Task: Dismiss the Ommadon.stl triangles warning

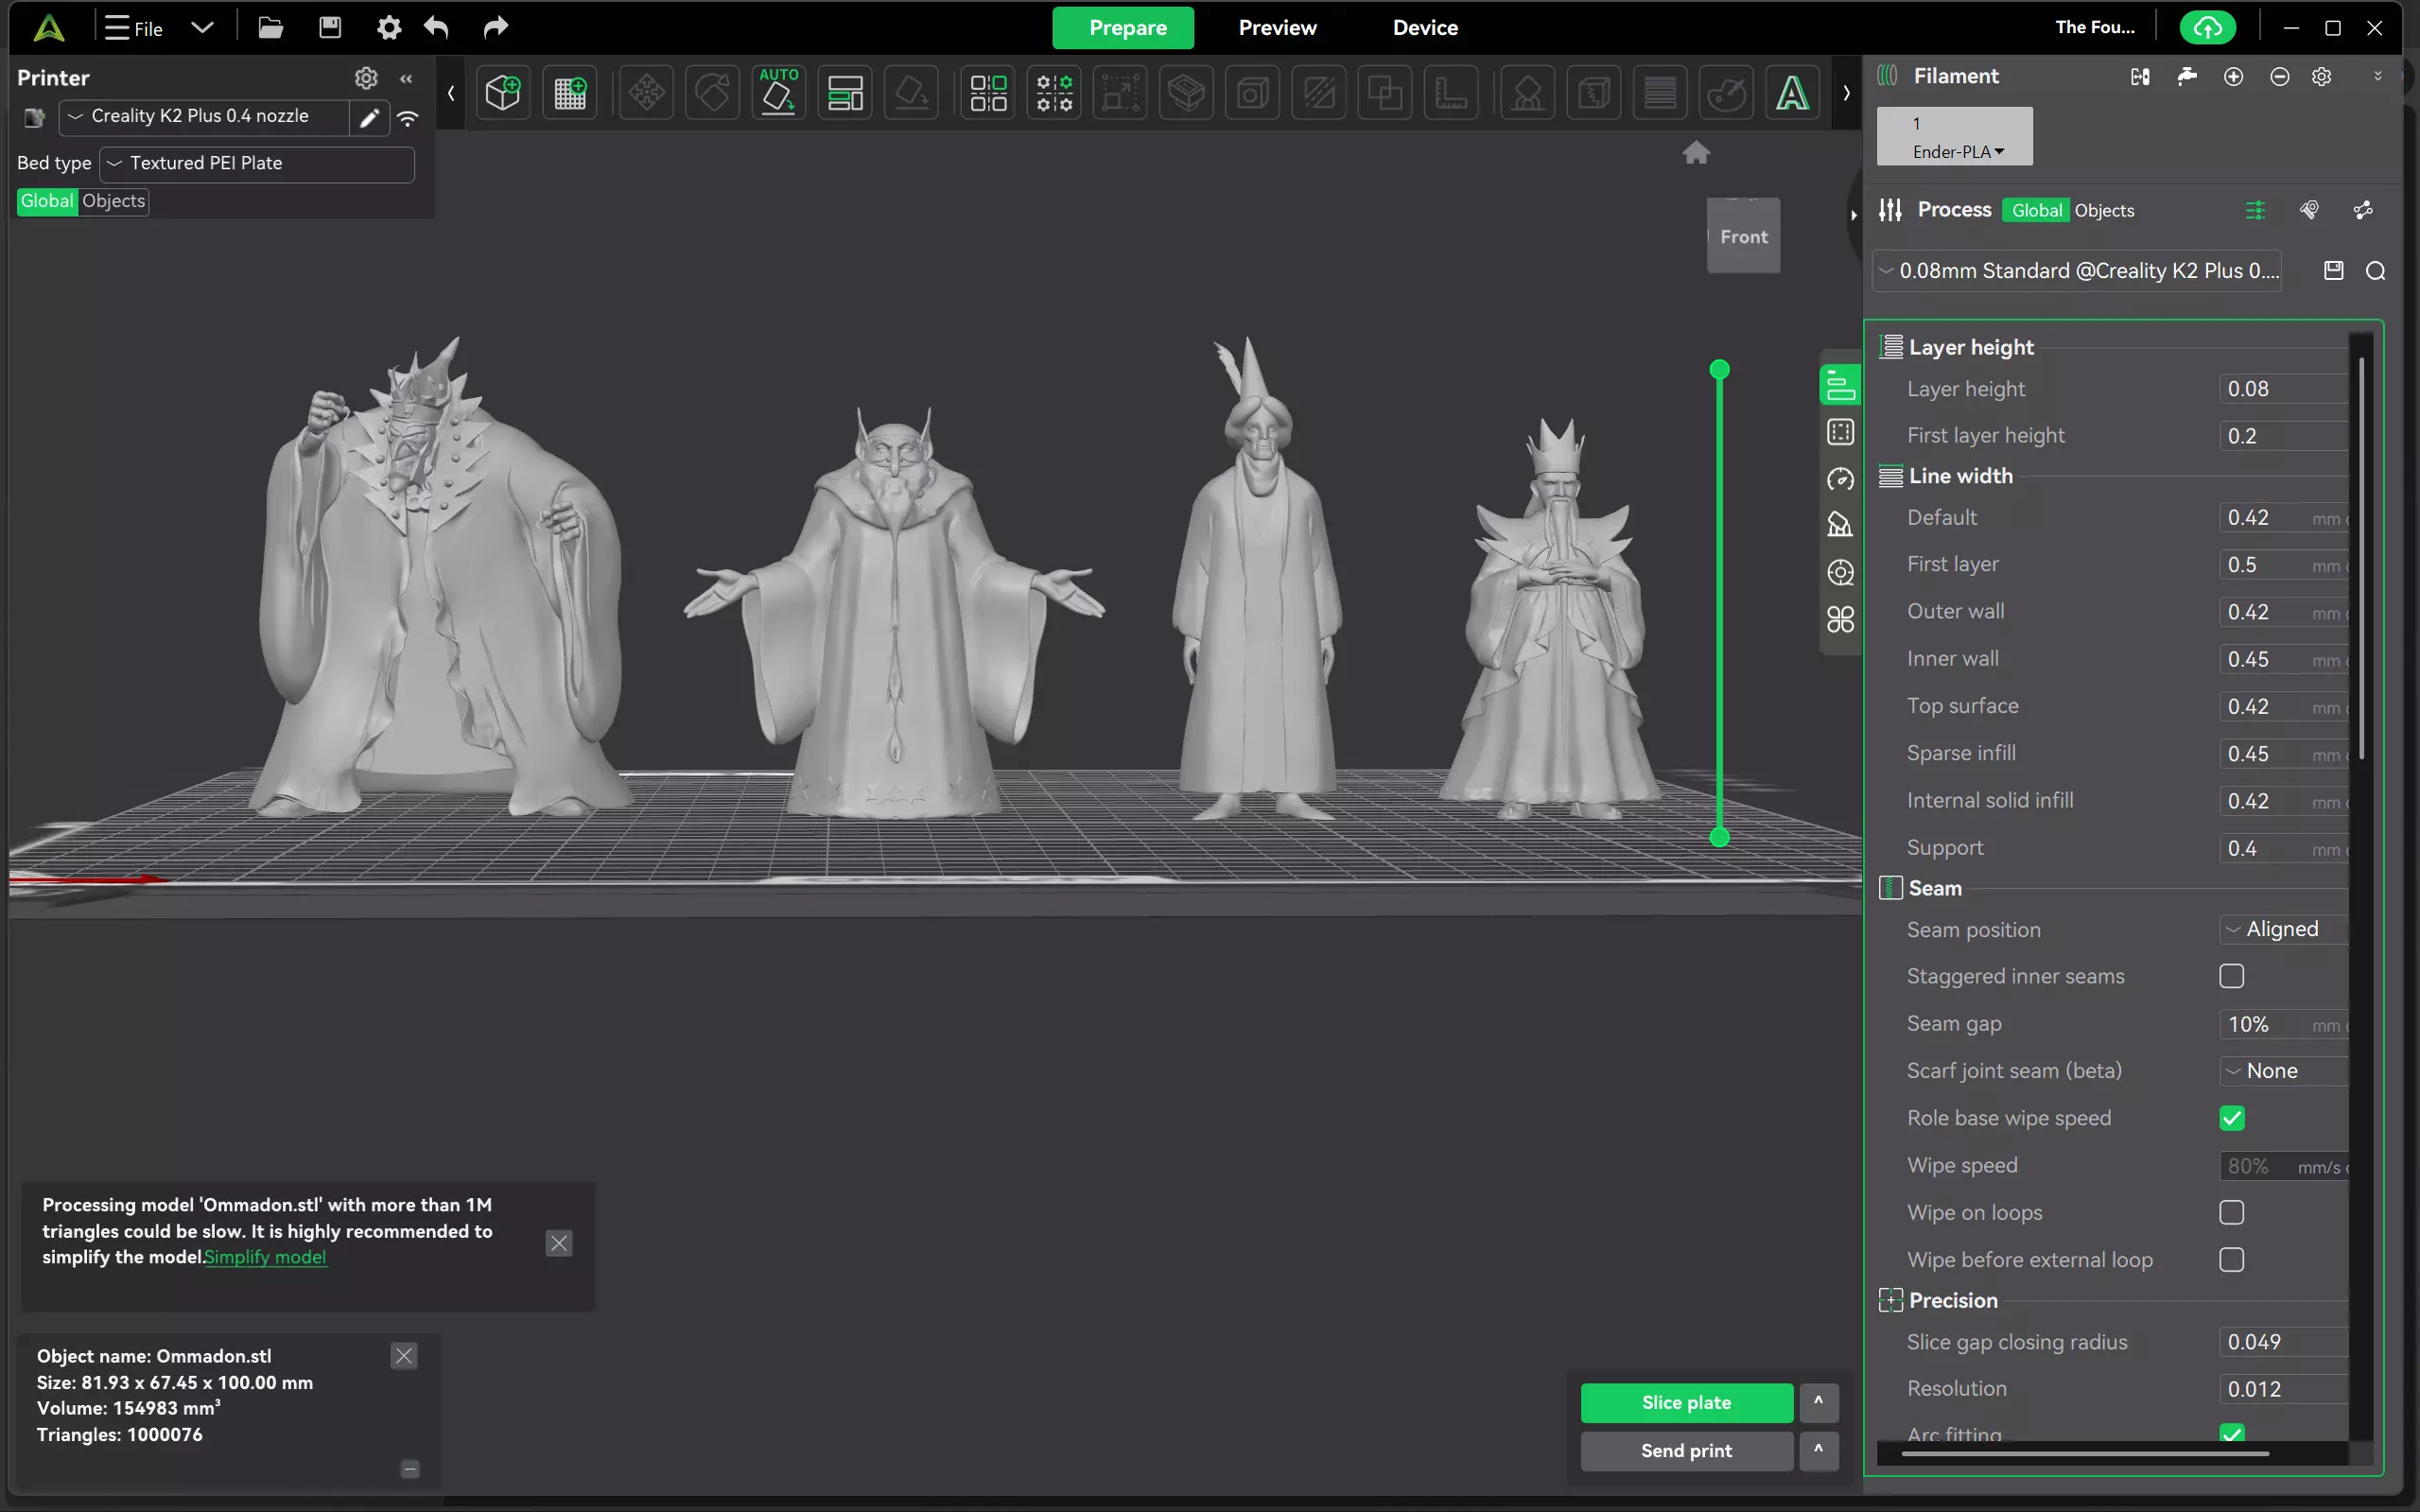Action: pos(559,1243)
